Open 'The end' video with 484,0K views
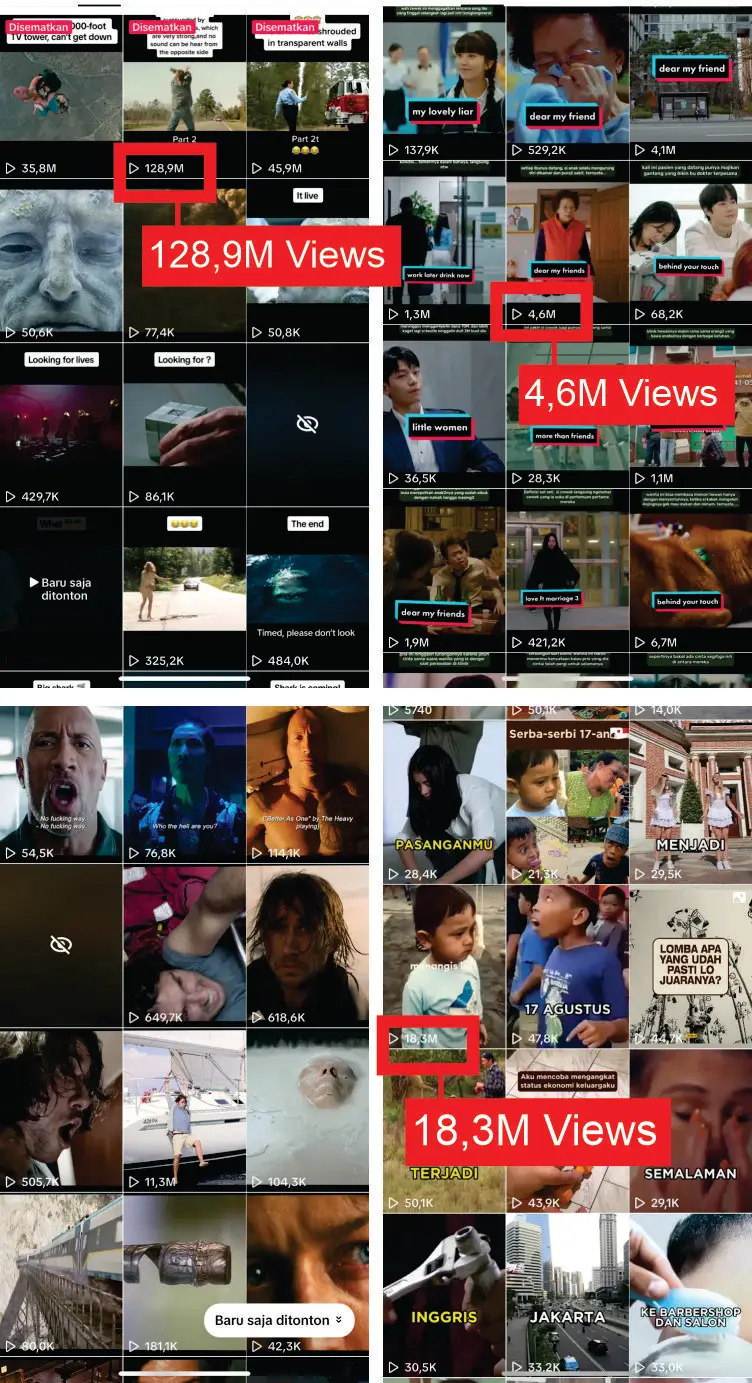The width and height of the screenshot is (752, 1383). point(308,588)
